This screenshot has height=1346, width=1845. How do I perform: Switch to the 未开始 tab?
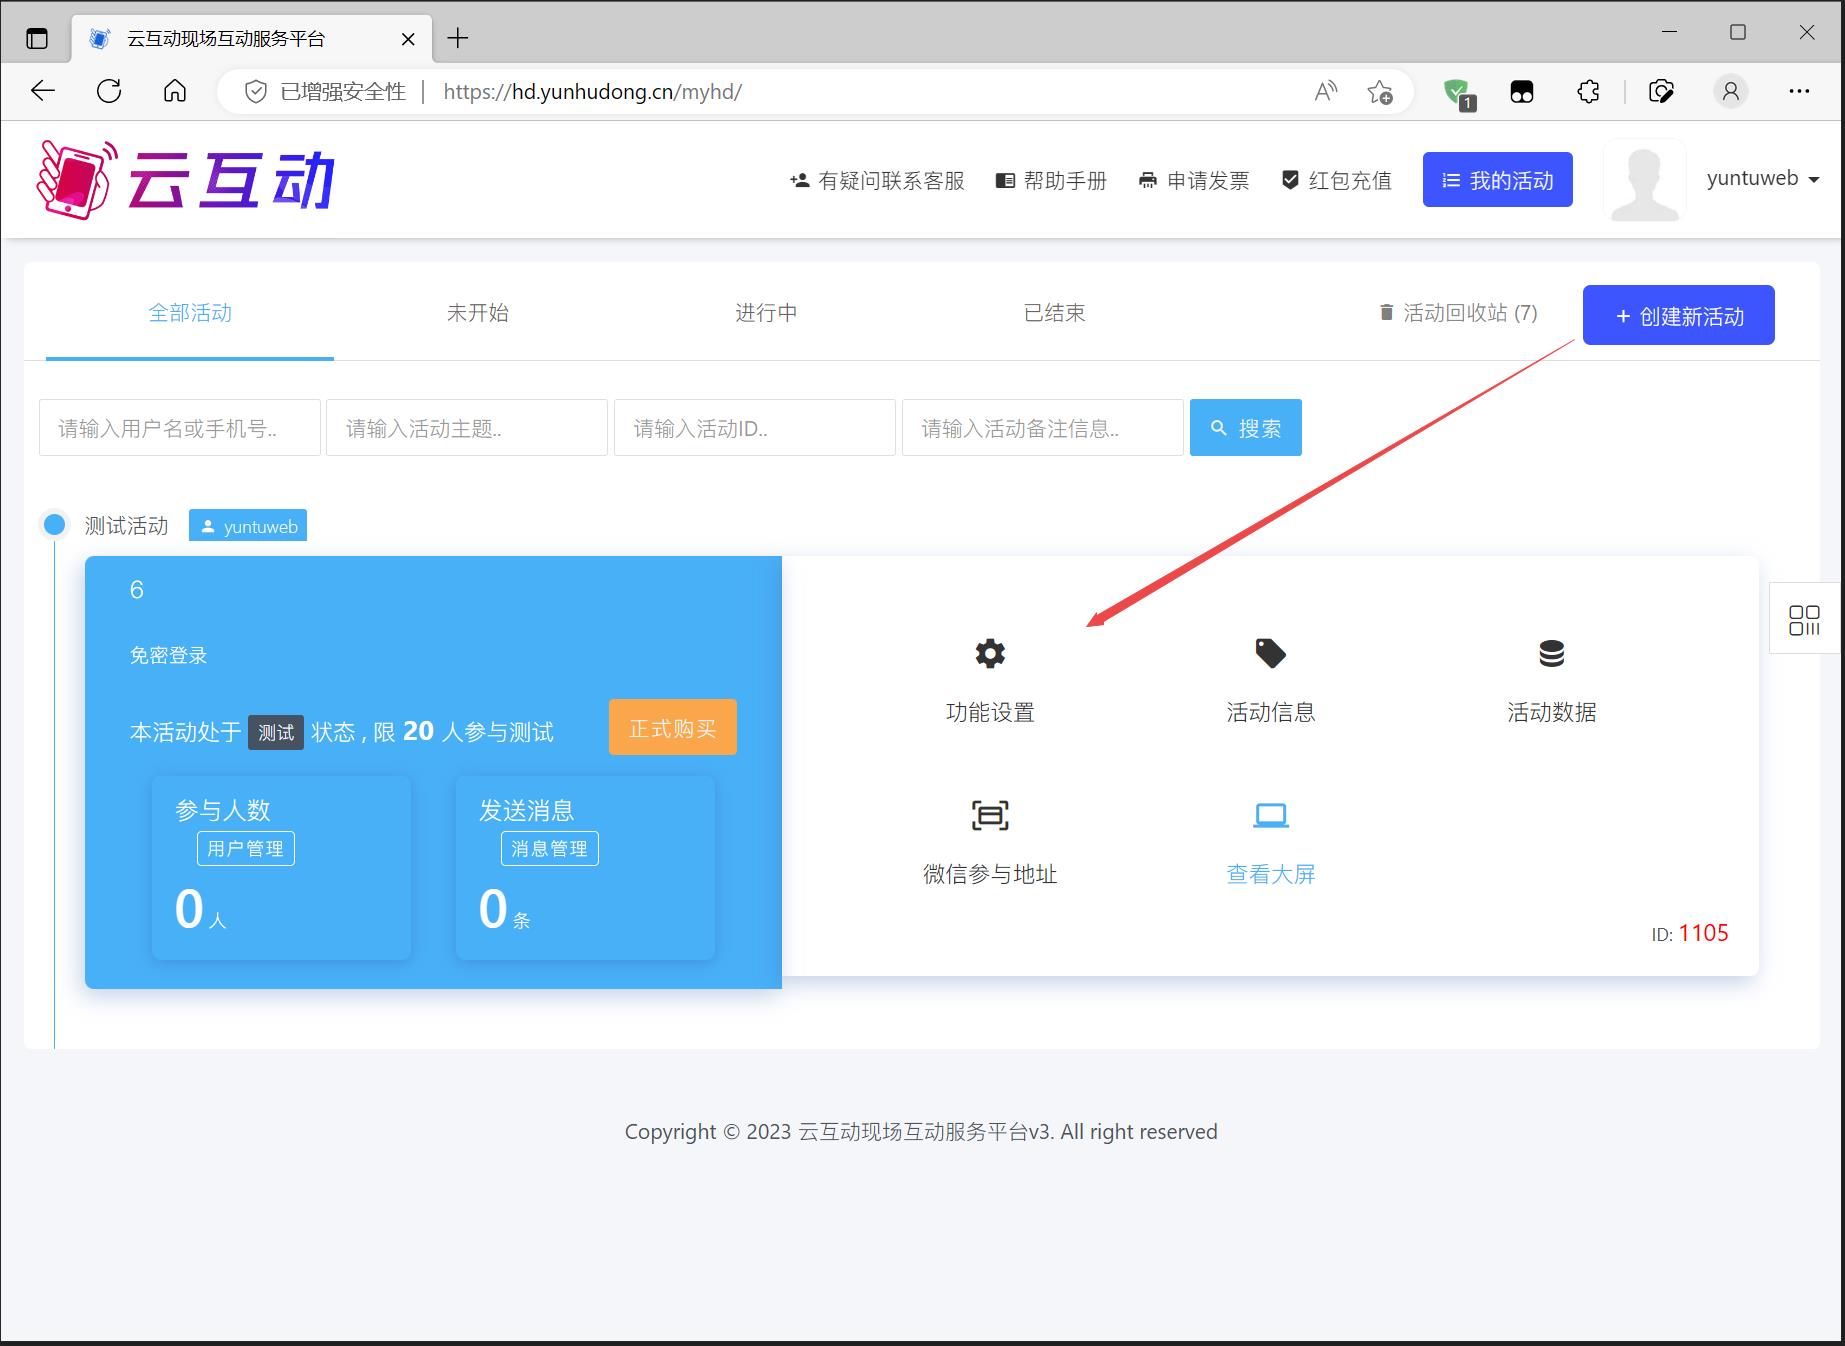(477, 313)
